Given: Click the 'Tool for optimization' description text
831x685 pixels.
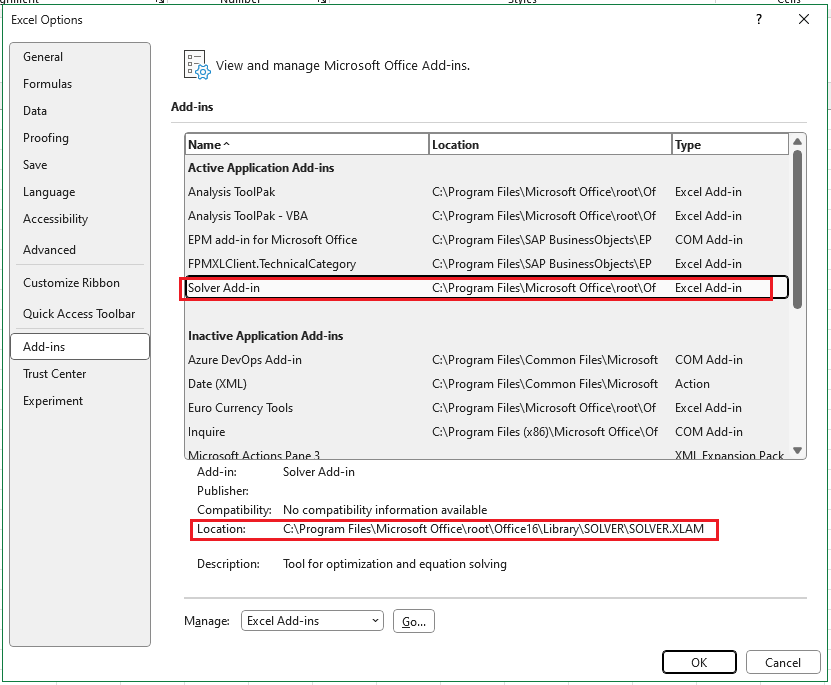Looking at the screenshot, I should coord(395,564).
